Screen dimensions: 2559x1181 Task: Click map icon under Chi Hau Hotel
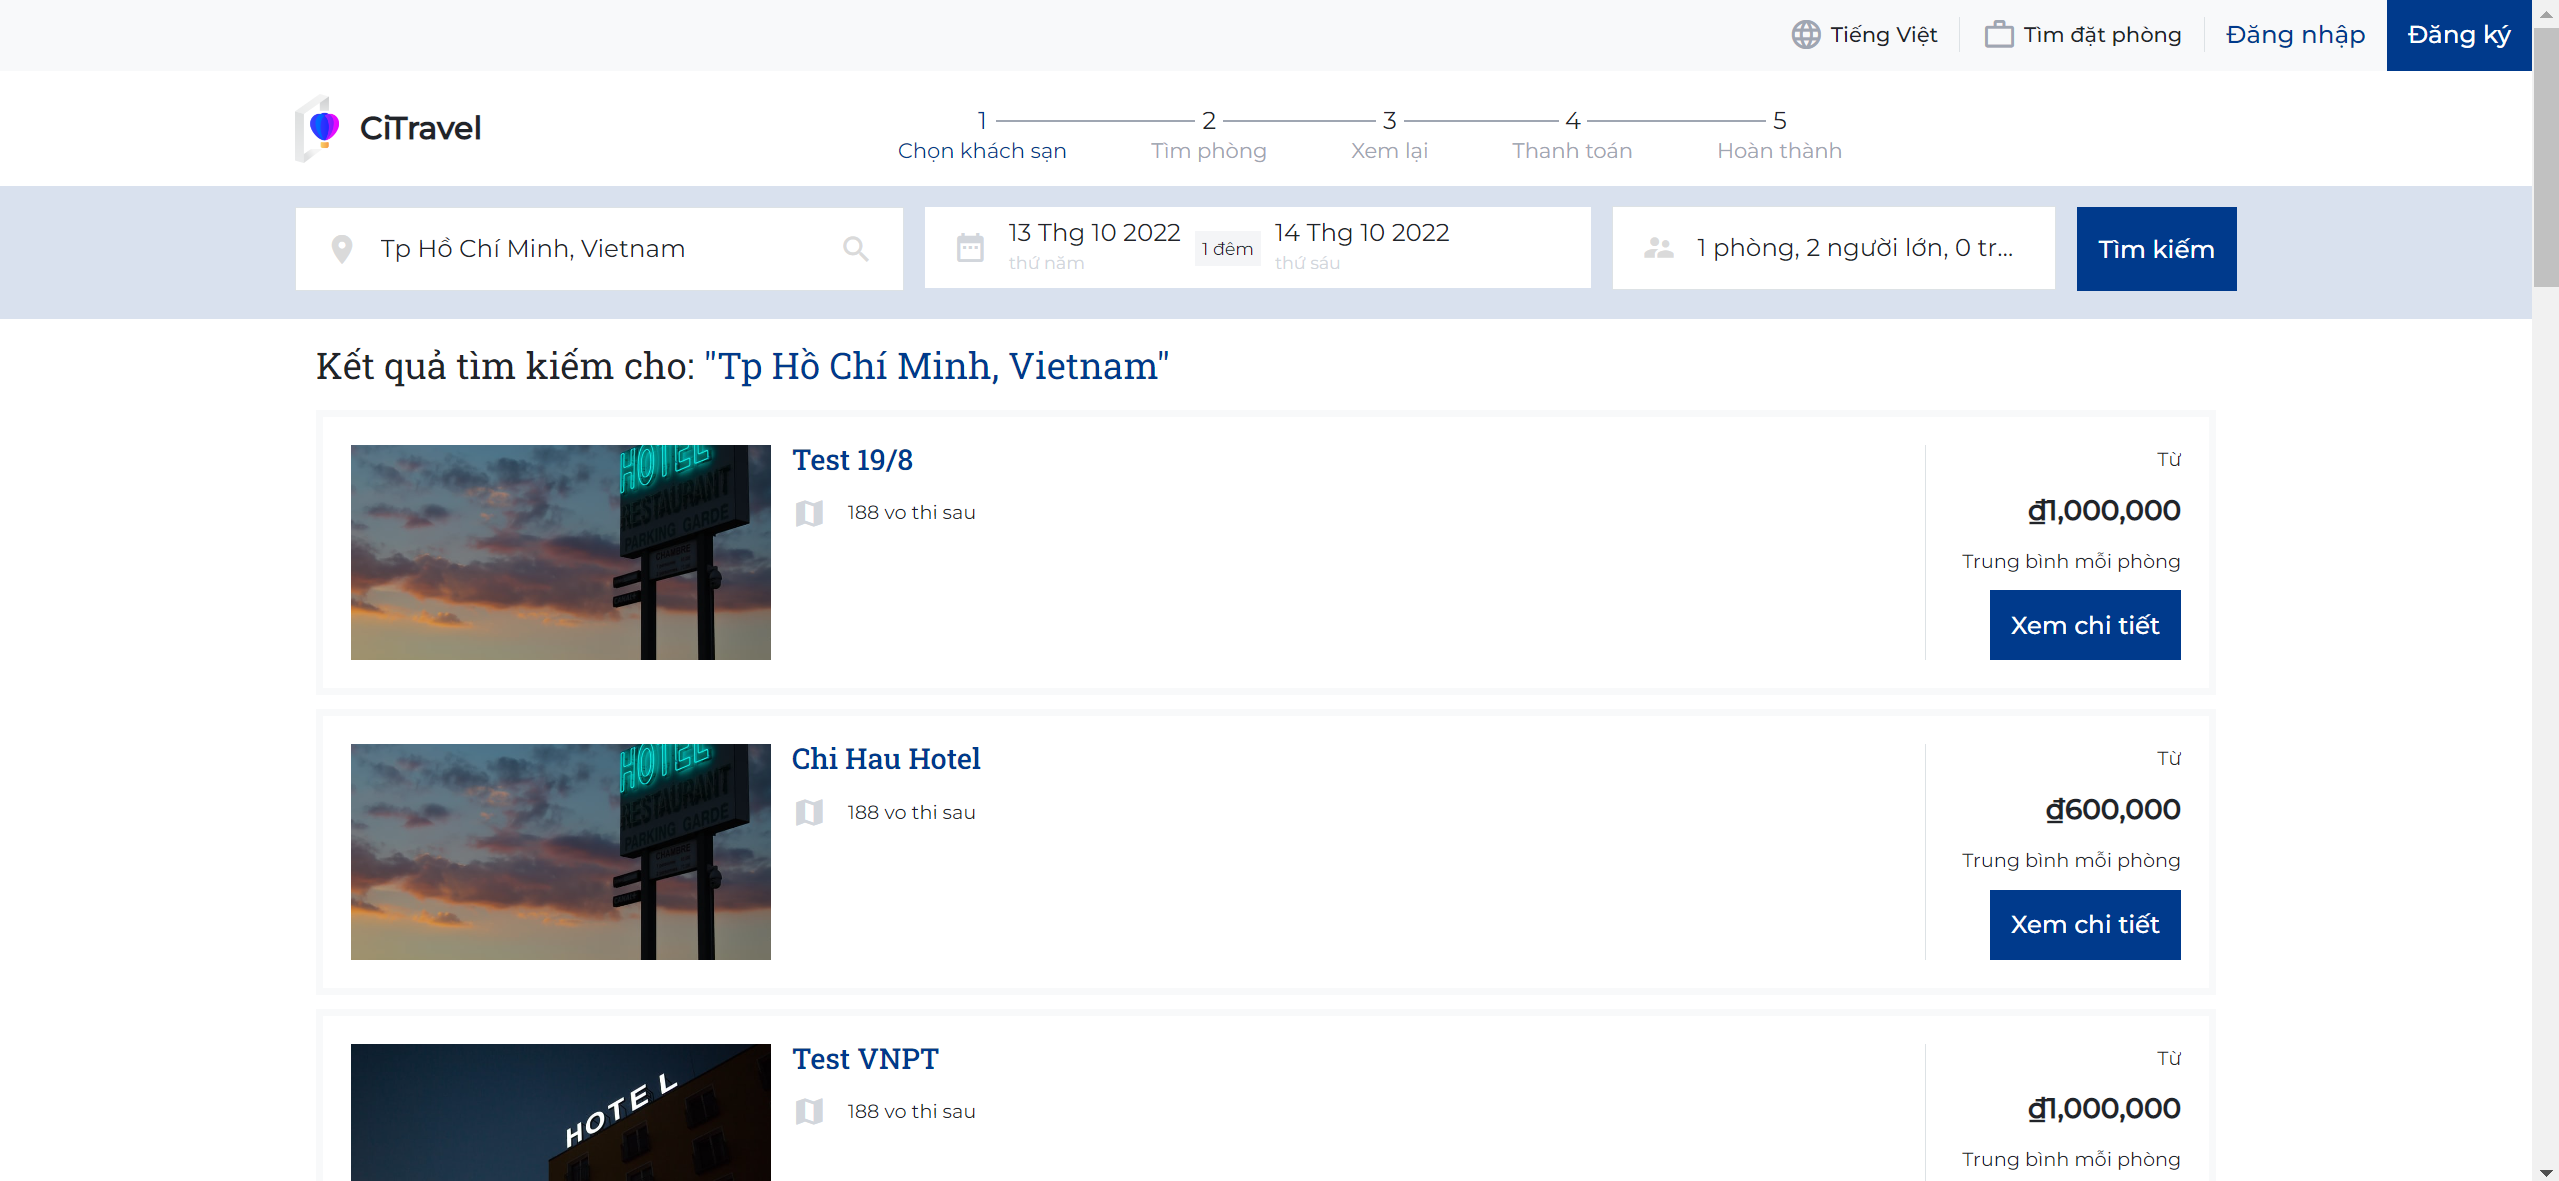tap(809, 813)
